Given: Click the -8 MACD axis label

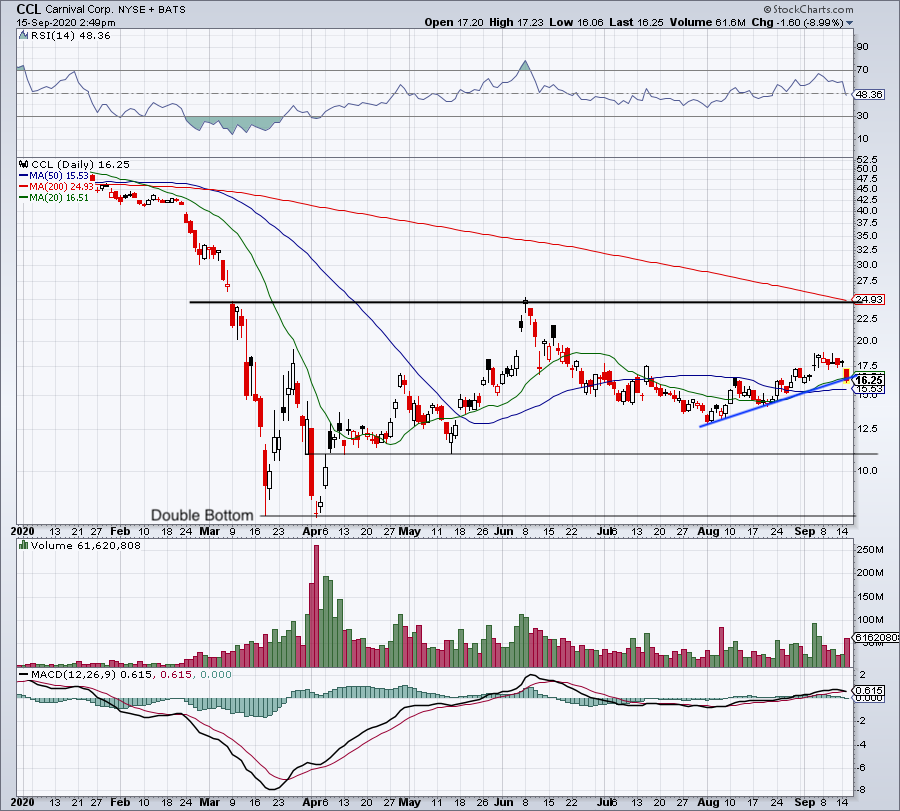Looking at the screenshot, I should (863, 790).
